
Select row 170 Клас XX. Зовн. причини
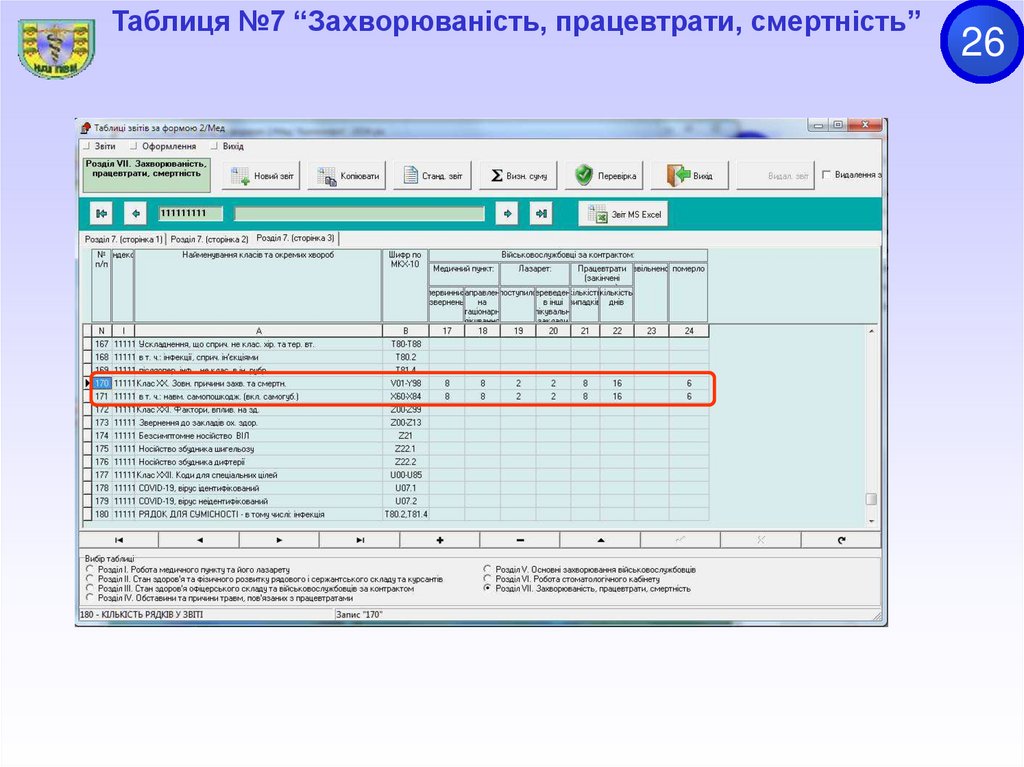pos(396,384)
